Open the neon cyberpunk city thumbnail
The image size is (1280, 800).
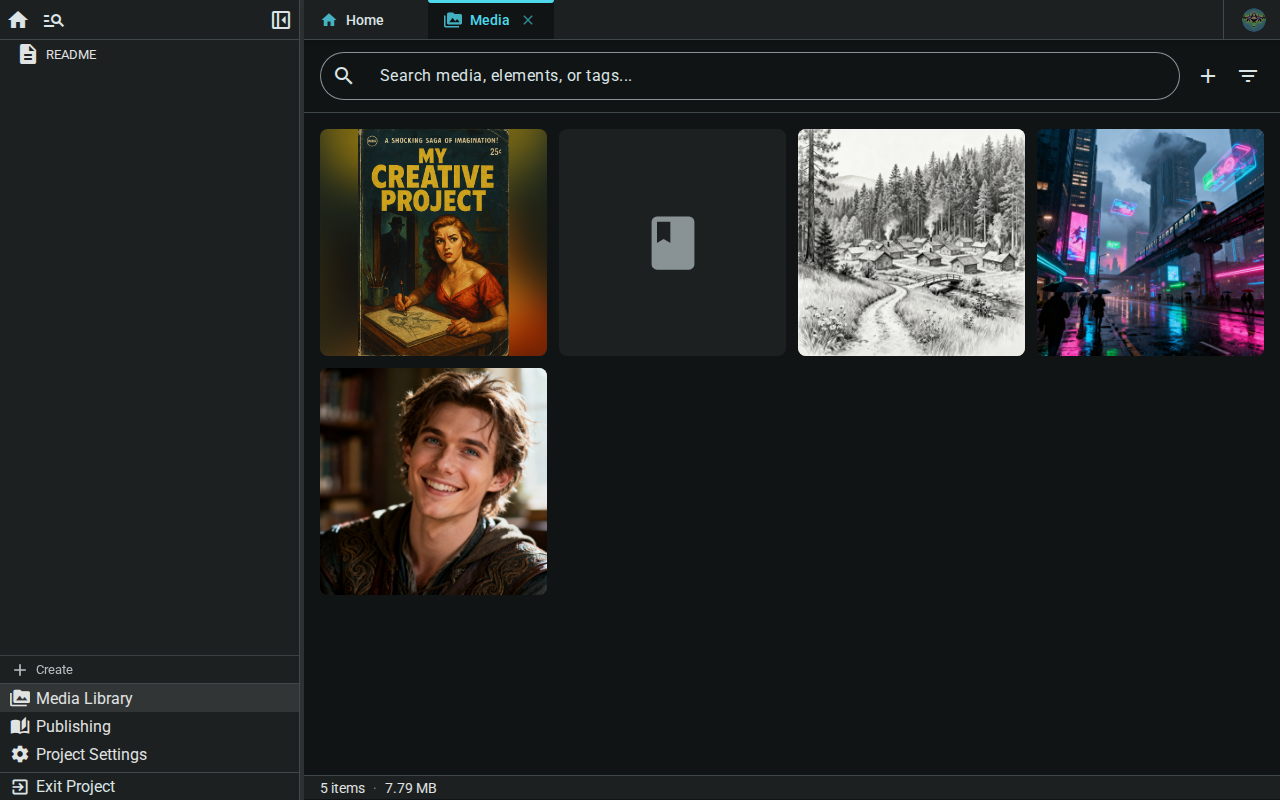click(x=1150, y=242)
